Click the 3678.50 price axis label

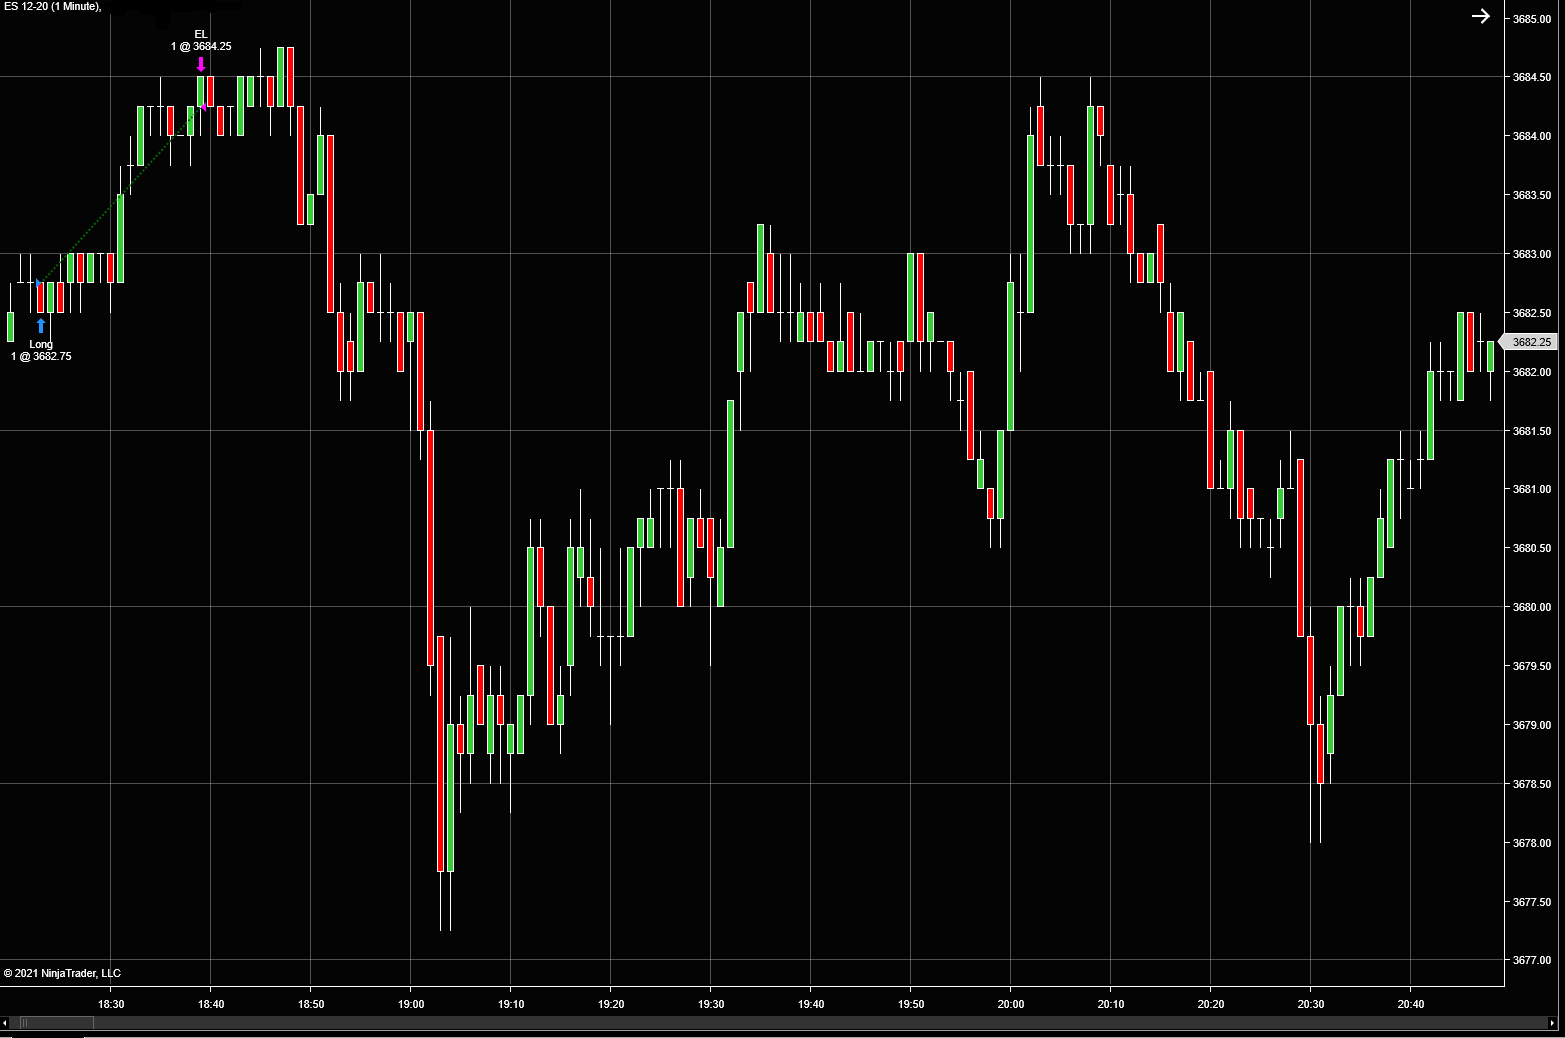pos(1532,784)
